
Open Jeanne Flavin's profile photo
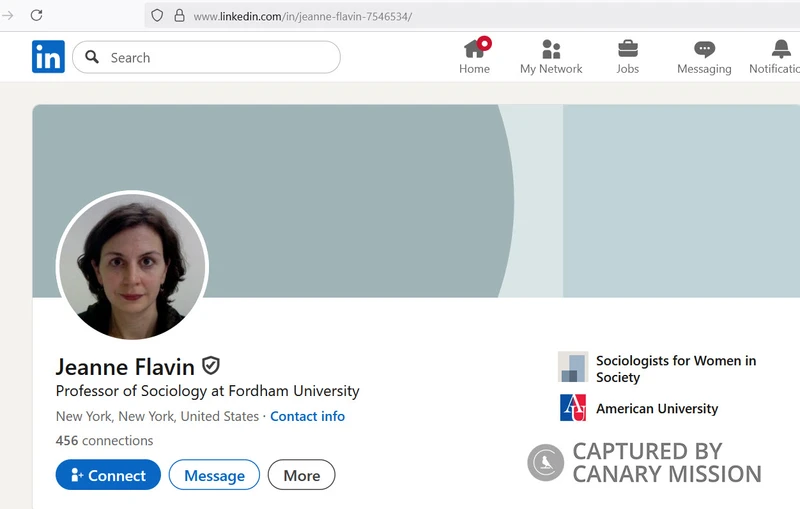point(132,266)
